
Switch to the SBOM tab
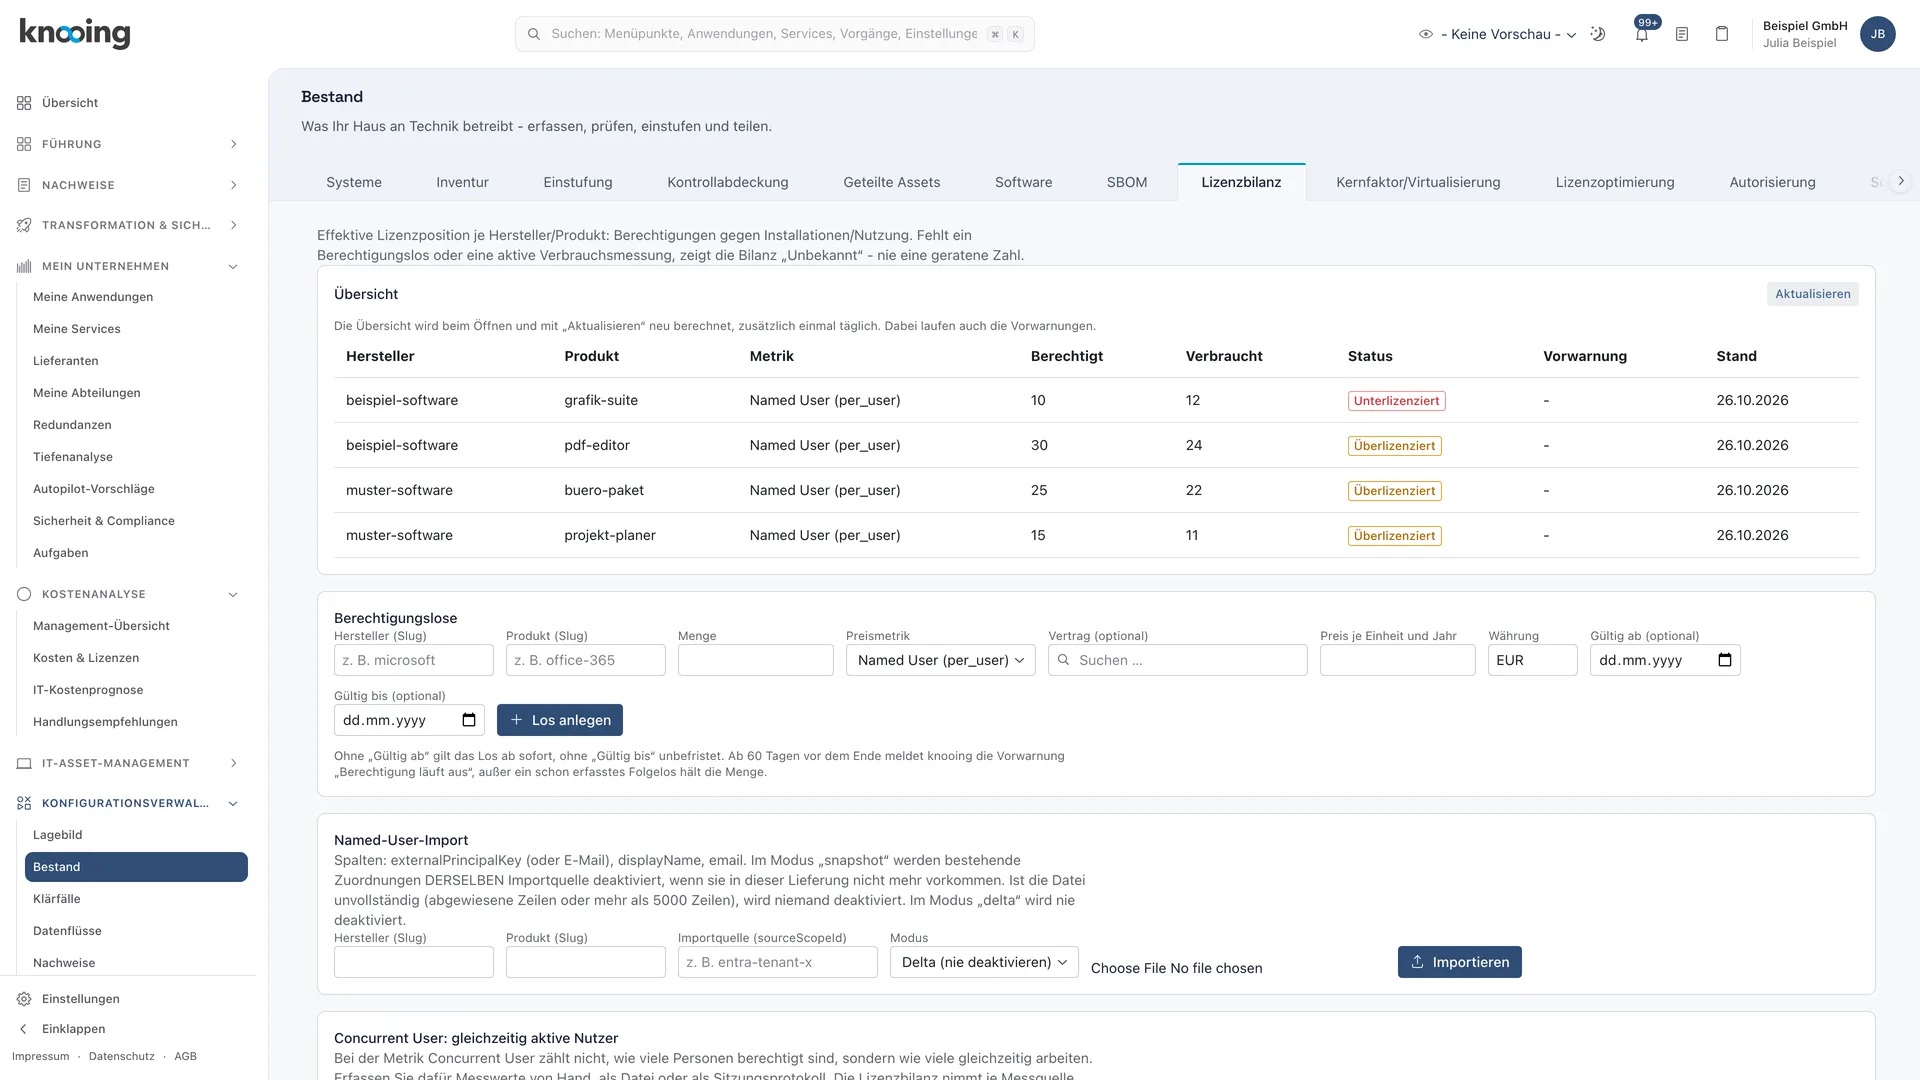pyautogui.click(x=1126, y=182)
